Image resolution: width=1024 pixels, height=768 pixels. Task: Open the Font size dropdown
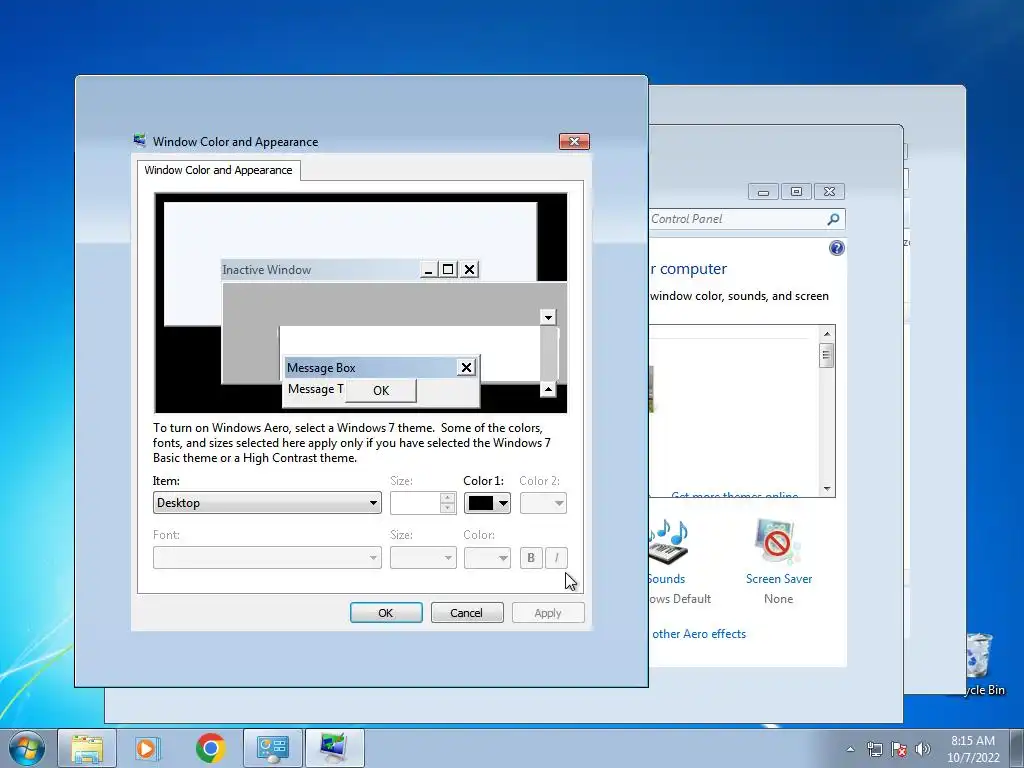[423, 558]
